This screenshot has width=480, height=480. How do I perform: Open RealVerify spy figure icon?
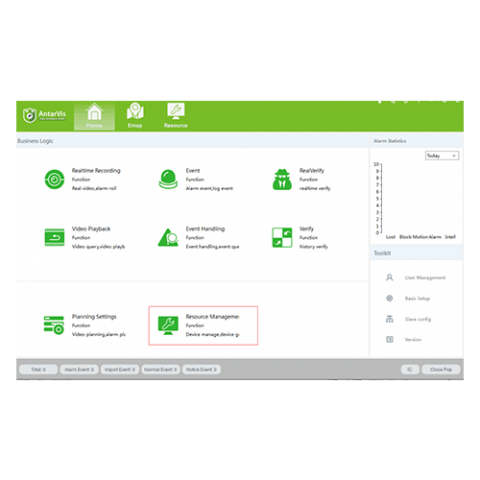282,179
